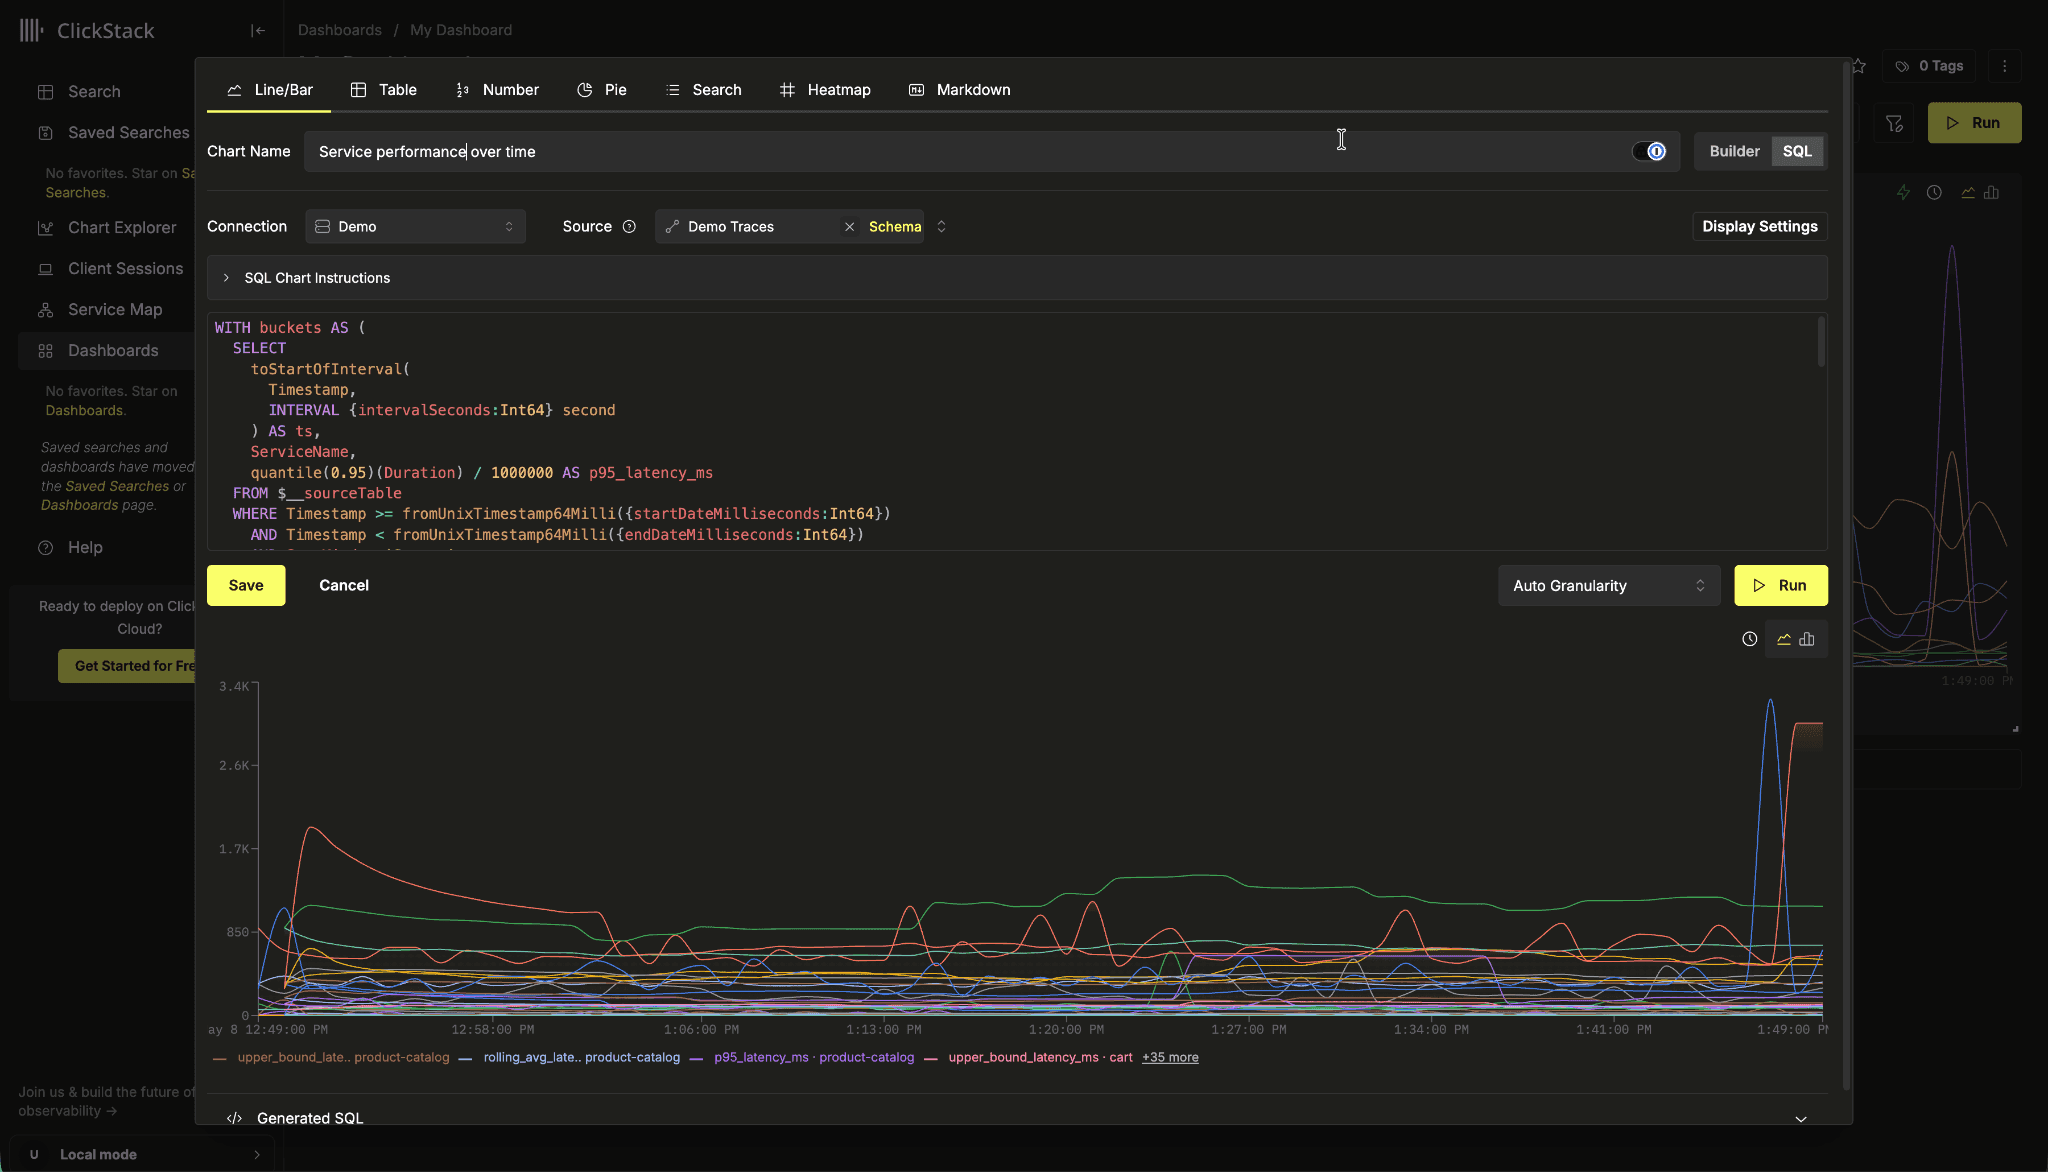Cancel chart editing

tap(344, 586)
